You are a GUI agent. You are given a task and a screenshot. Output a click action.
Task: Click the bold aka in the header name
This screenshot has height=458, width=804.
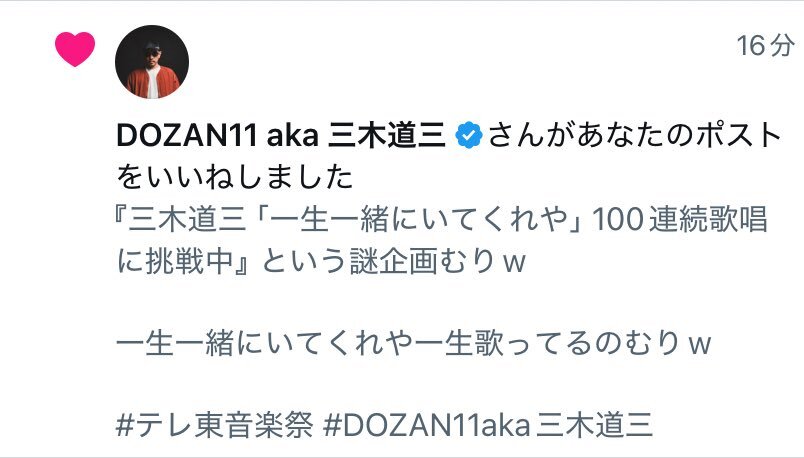coord(293,135)
